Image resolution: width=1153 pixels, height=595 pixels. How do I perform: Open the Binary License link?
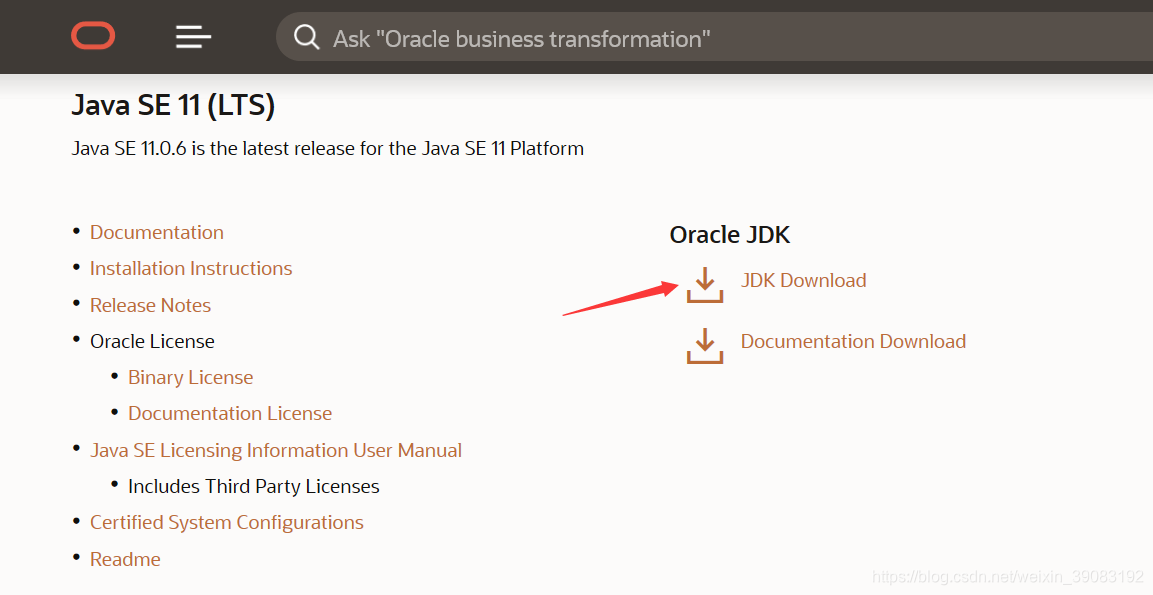190,377
